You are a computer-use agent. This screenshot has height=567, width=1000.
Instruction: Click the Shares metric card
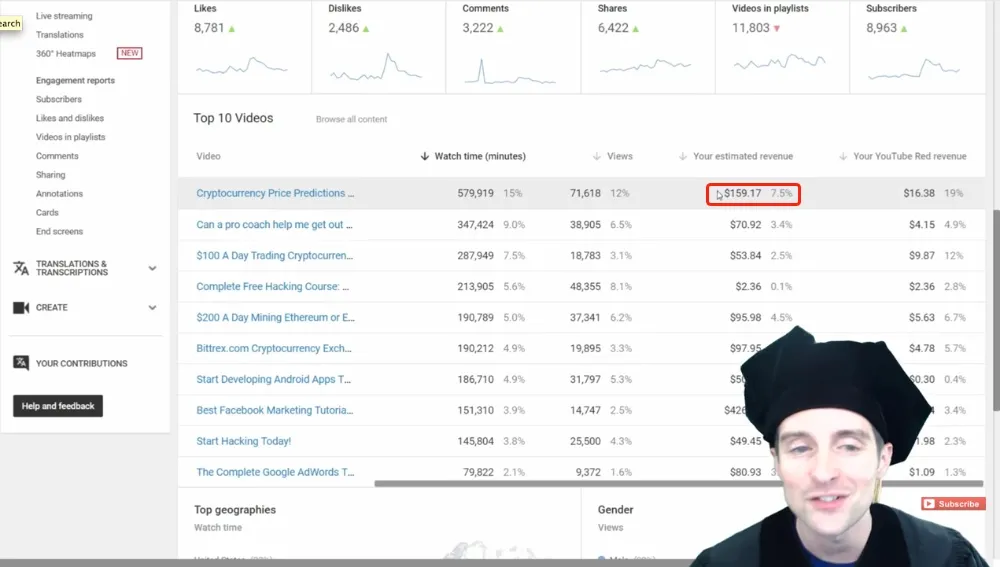(648, 47)
